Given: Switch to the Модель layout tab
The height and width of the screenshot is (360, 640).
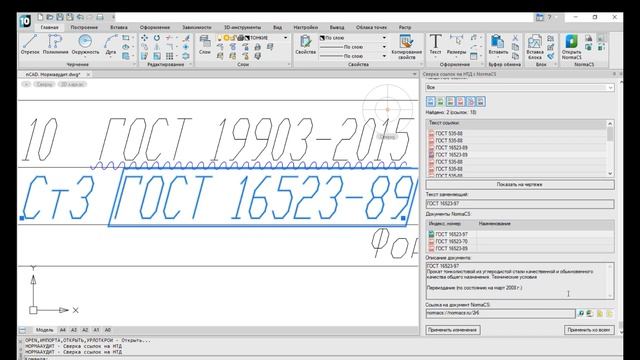Looking at the screenshot, I should click(44, 330).
